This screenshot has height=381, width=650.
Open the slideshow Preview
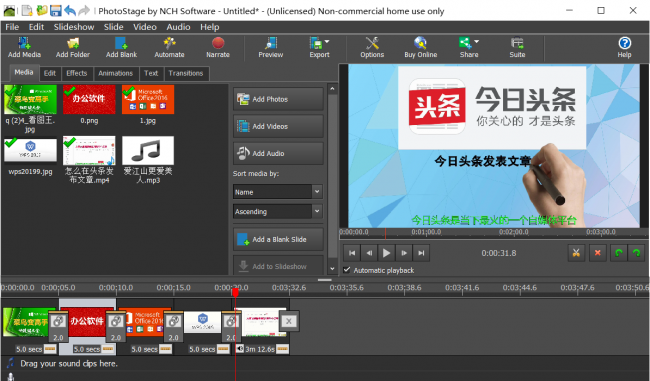tap(271, 47)
